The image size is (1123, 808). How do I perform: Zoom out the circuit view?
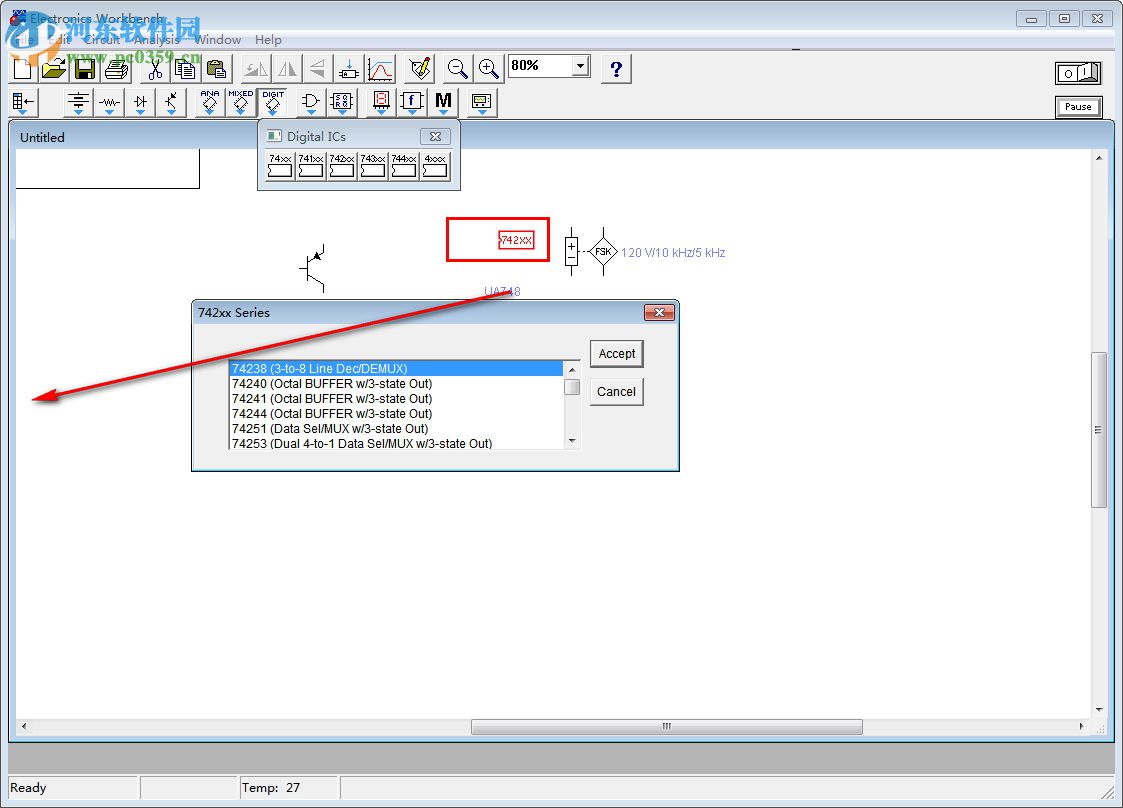[457, 69]
